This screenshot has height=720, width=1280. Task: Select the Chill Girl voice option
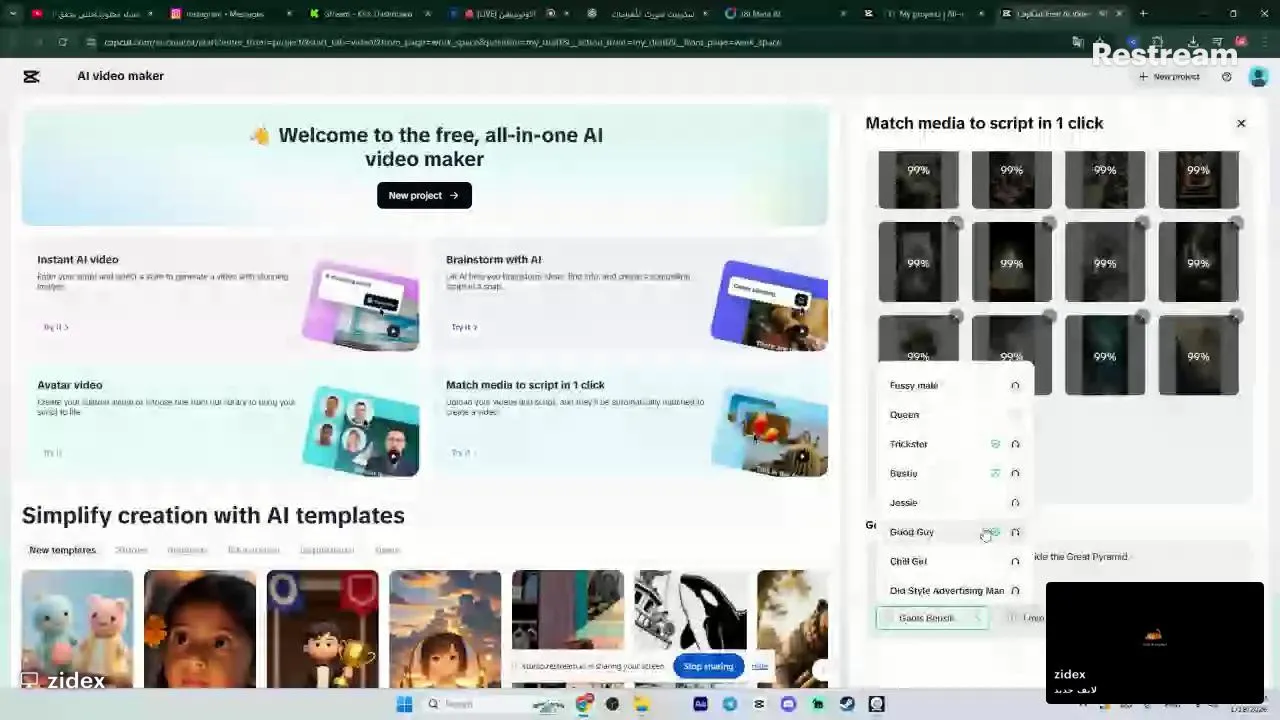click(954, 561)
